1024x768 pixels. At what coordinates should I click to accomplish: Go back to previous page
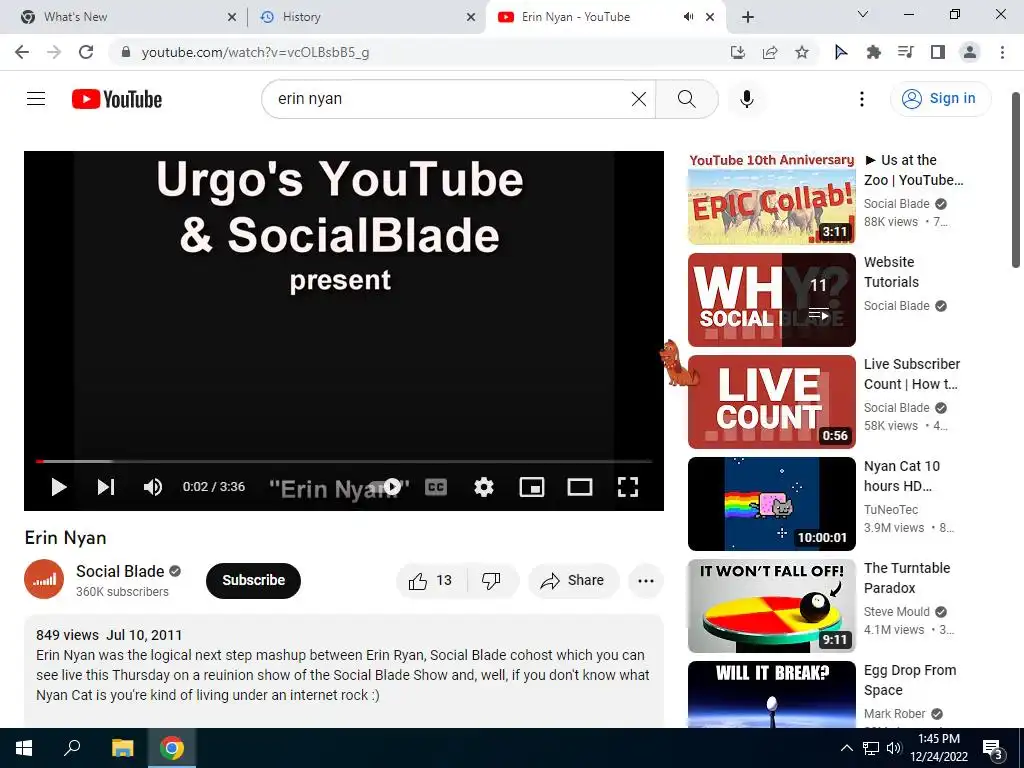coord(22,52)
